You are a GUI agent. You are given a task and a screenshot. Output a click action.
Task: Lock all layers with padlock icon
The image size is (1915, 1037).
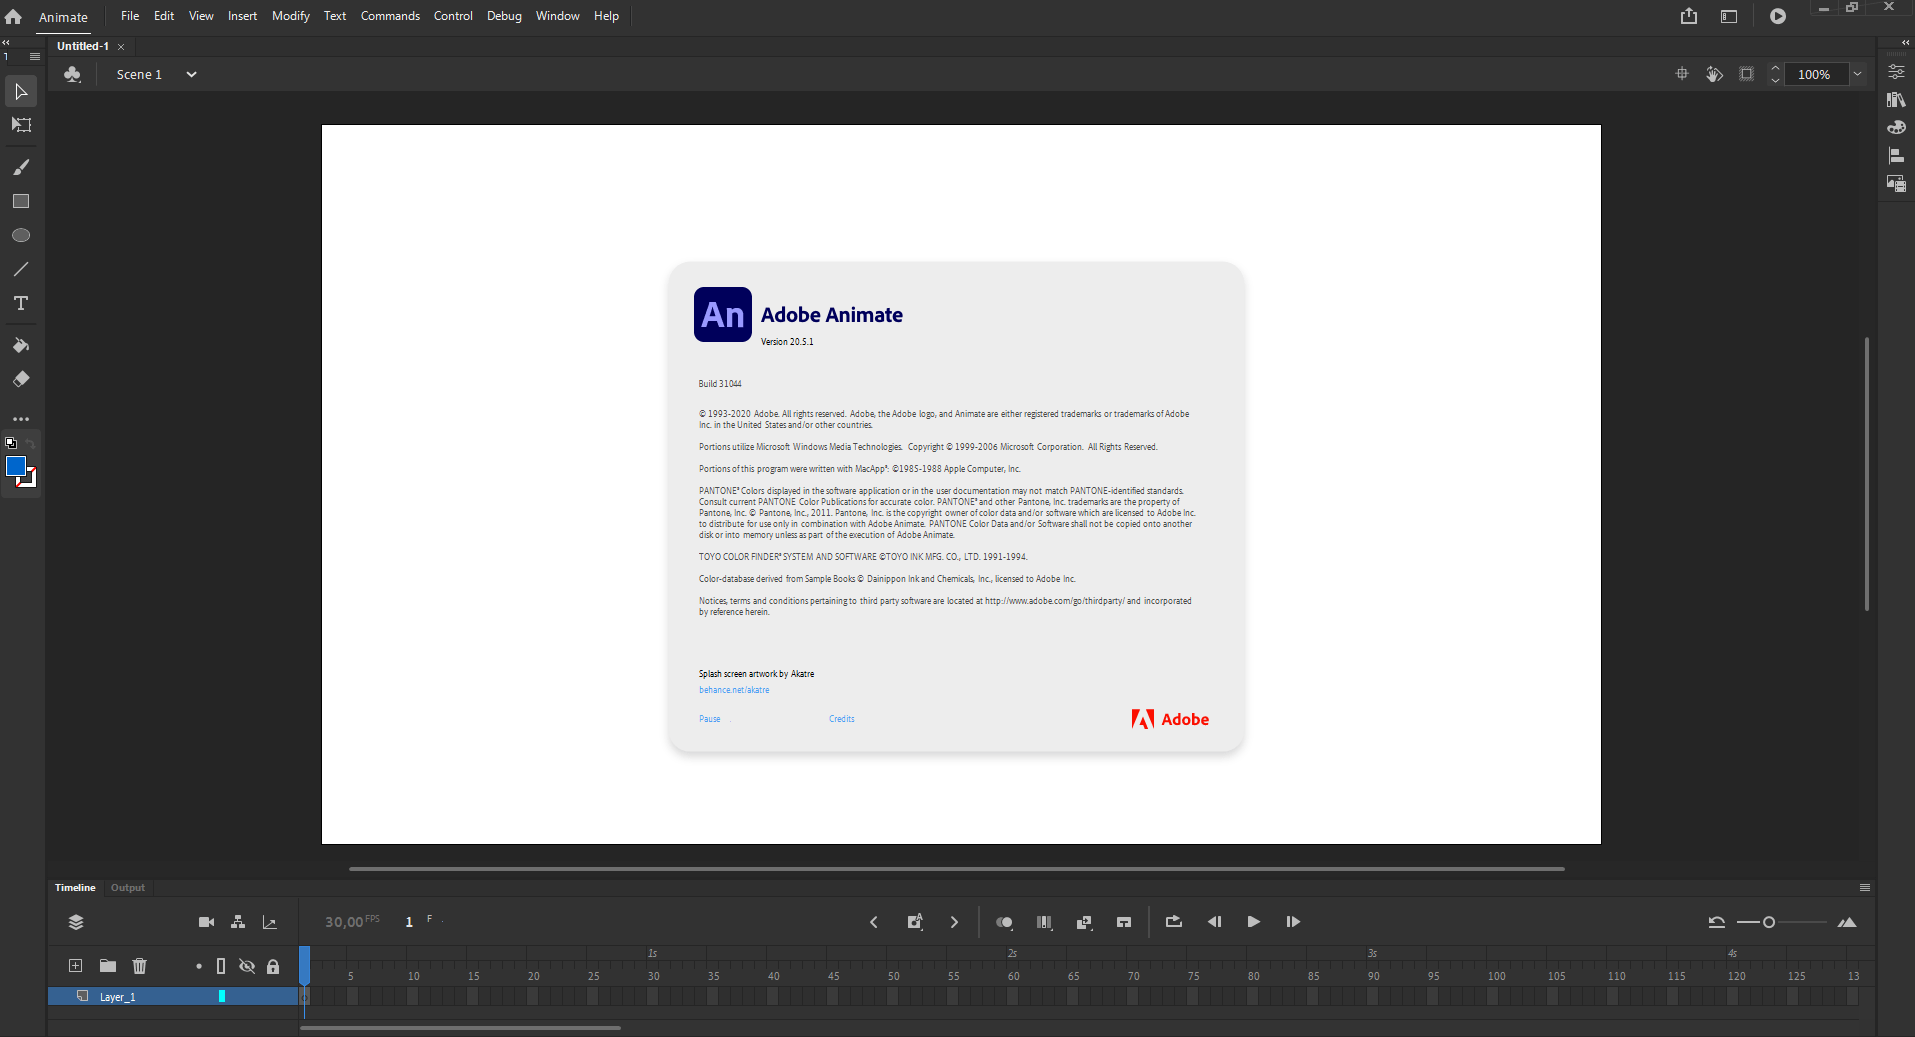point(273,966)
